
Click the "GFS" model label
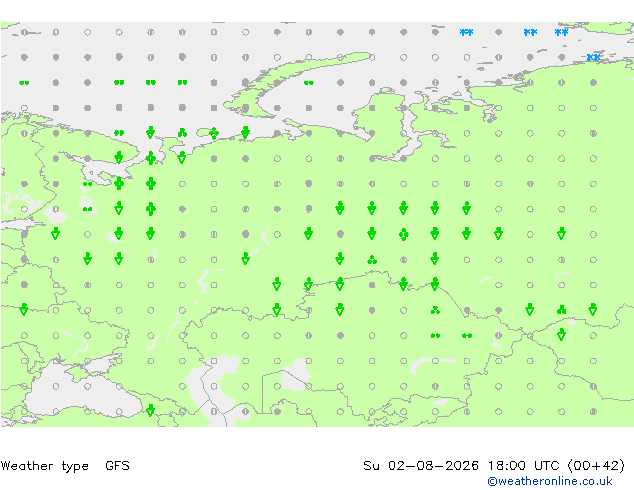(x=117, y=466)
